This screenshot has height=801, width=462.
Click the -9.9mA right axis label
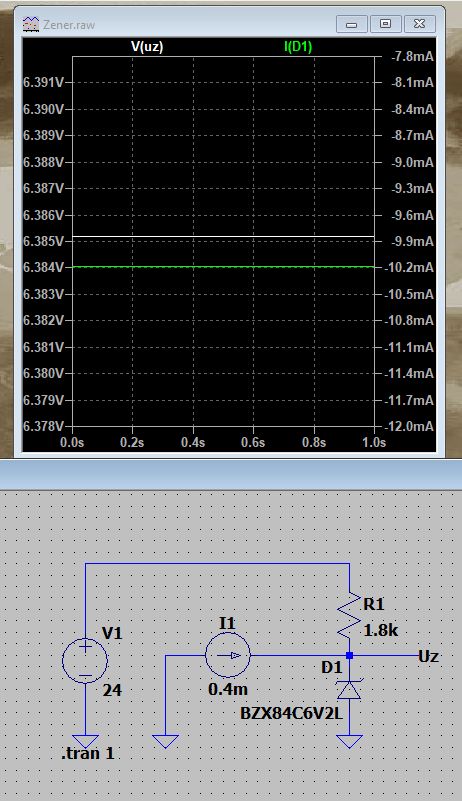pyautogui.click(x=412, y=241)
